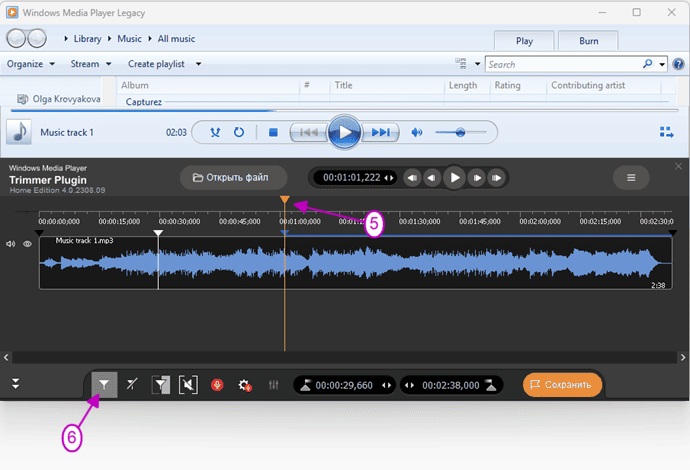
Task: Expand the search options dropdown arrow
Action: 662,64
